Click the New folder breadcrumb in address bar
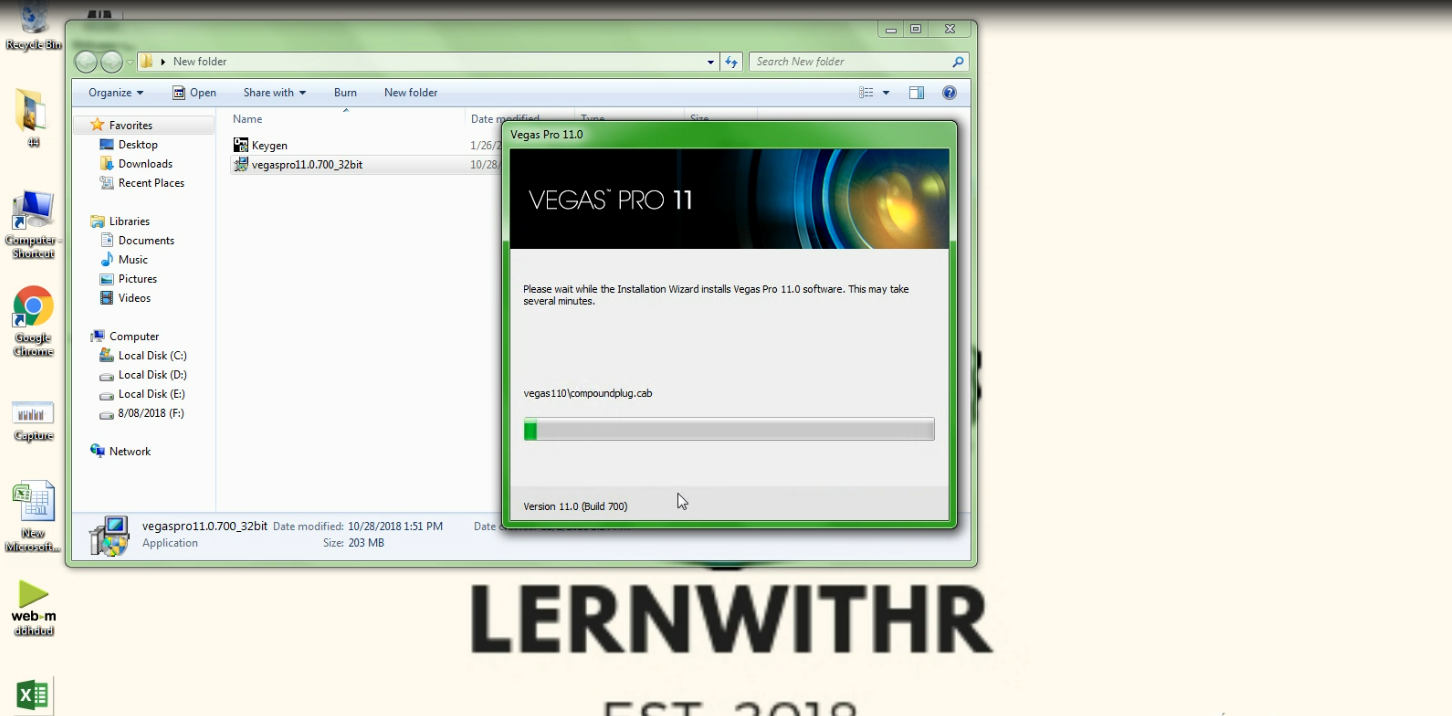The height and width of the screenshot is (716, 1452). [x=200, y=62]
